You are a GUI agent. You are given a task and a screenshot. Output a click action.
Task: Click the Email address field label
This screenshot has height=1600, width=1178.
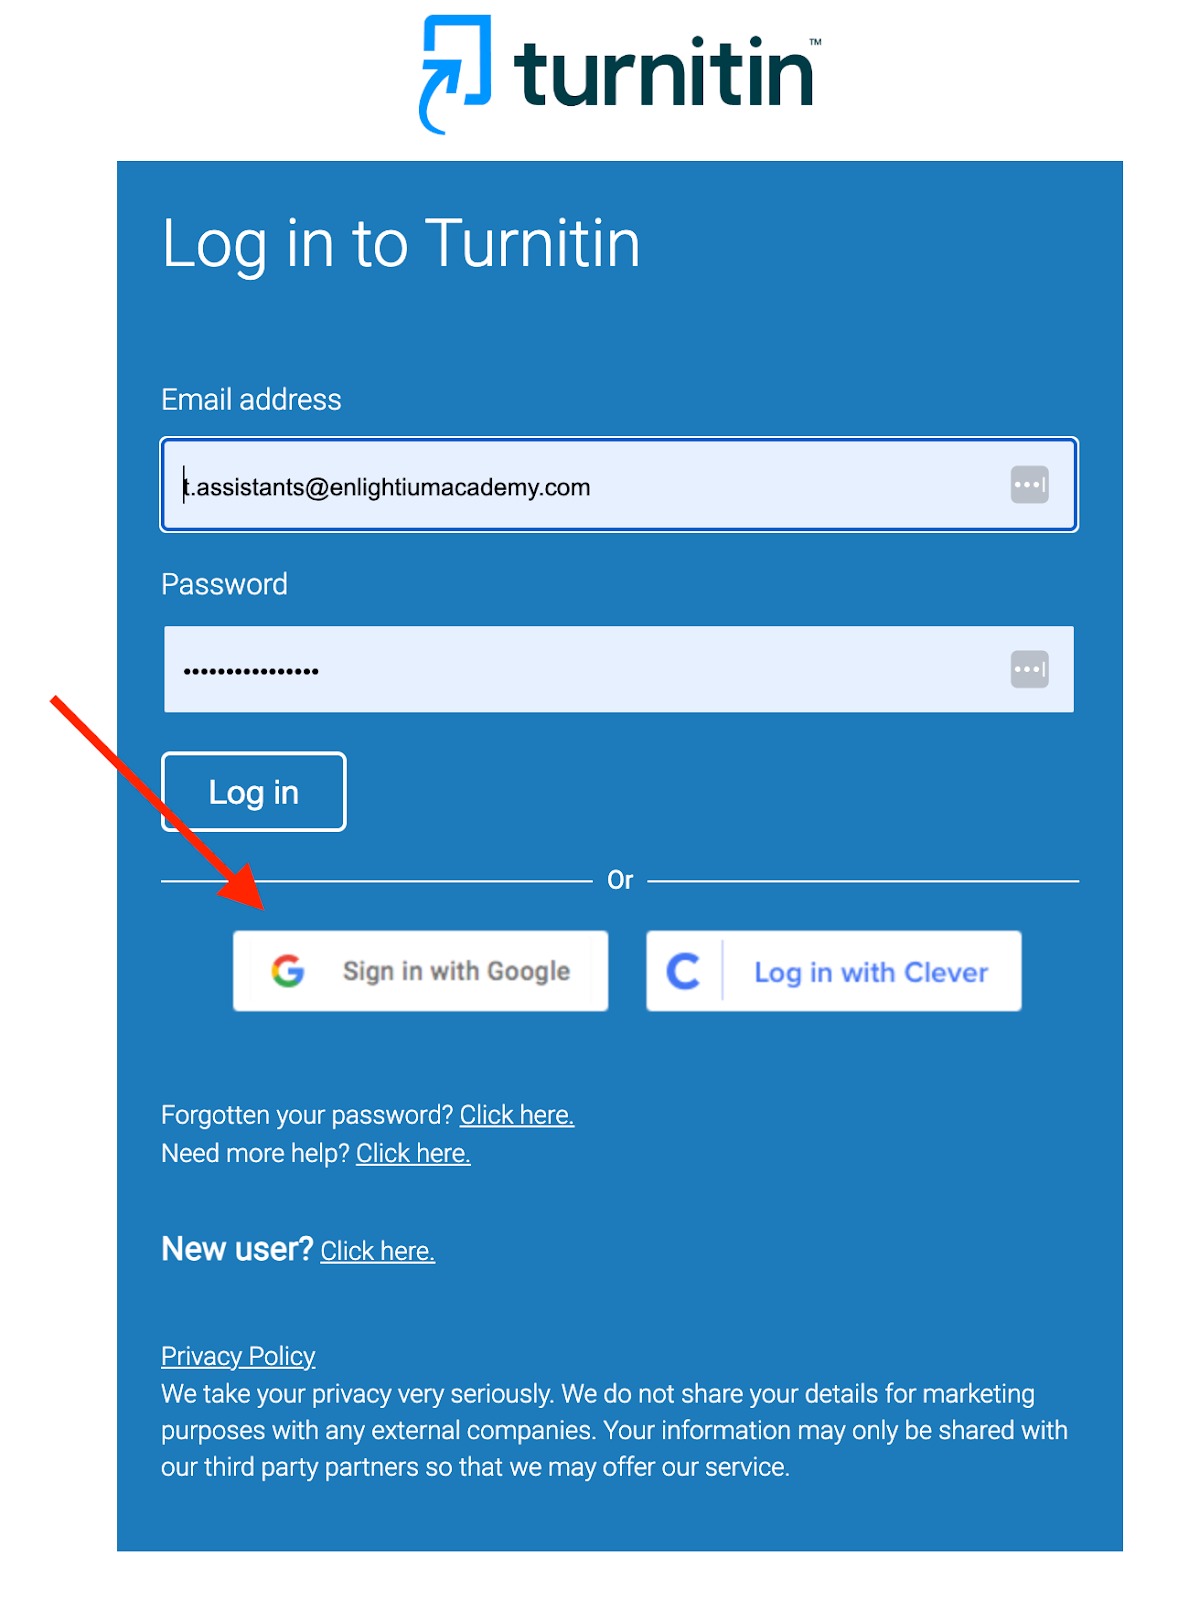(251, 400)
